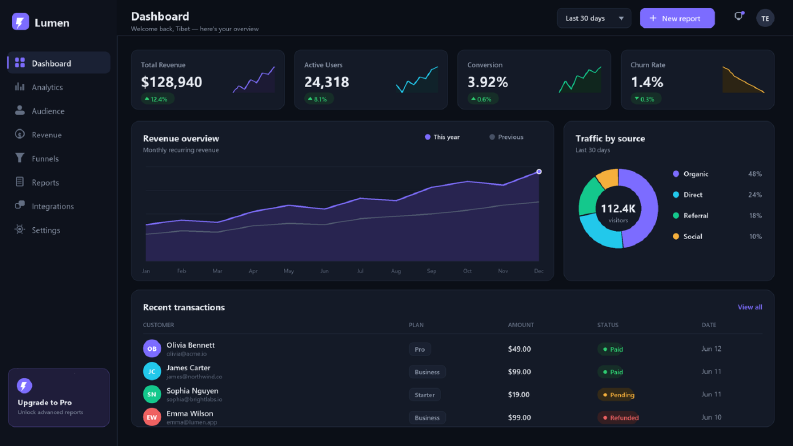Click the Upgrade to Pro lightning icon
This screenshot has height=446, width=793.
coord(24,386)
